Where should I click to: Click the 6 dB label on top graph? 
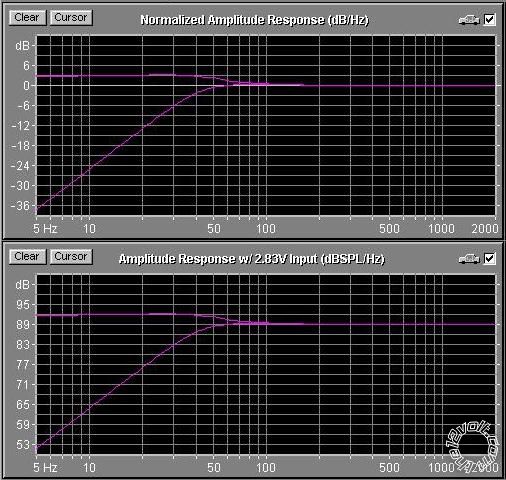click(26, 66)
